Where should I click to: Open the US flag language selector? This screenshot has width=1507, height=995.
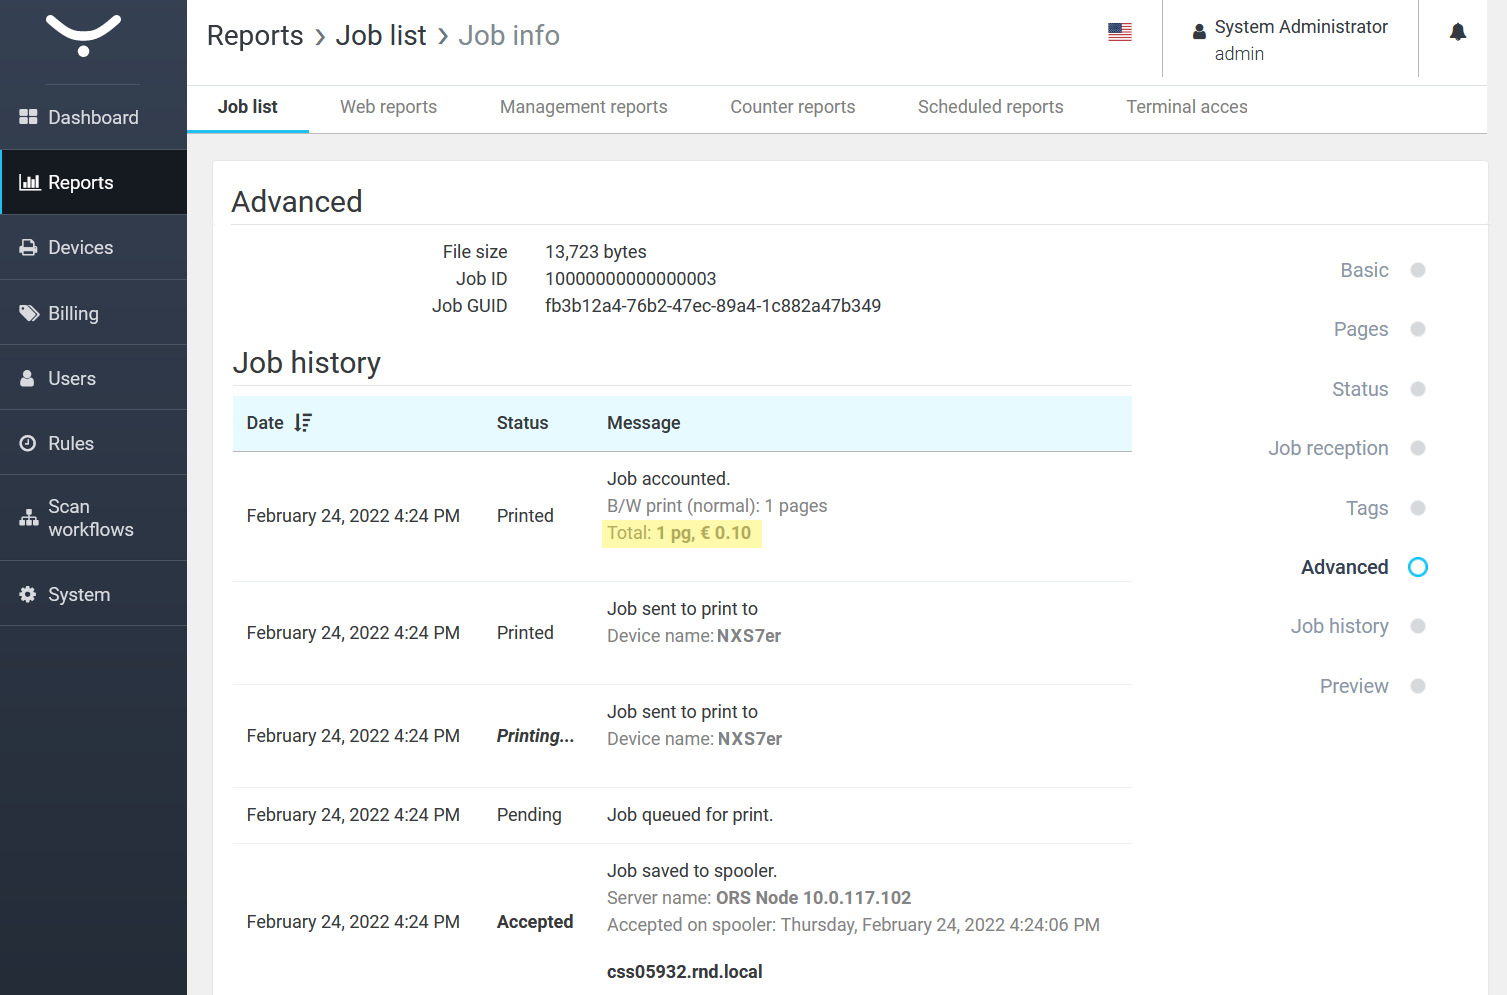point(1119,33)
